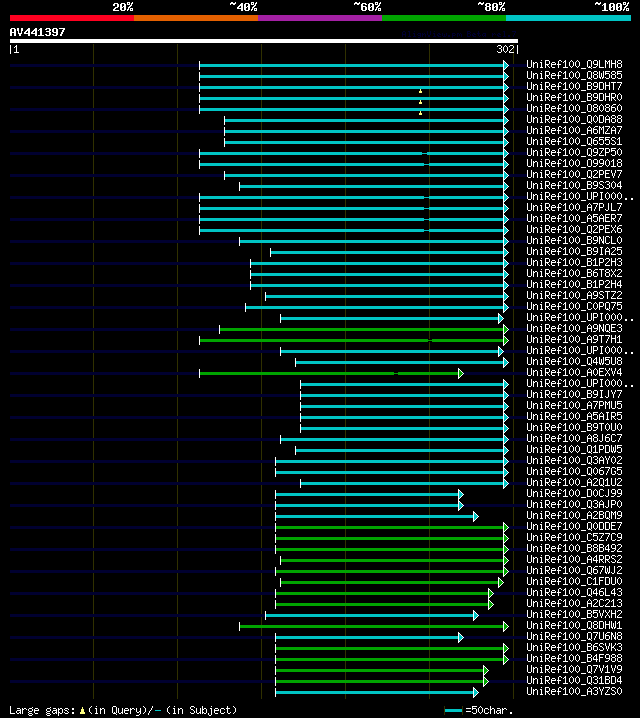Screen dimensions: 640x718
Task: Select the UniRef100_A2BQM9 label
Action: (574, 515)
